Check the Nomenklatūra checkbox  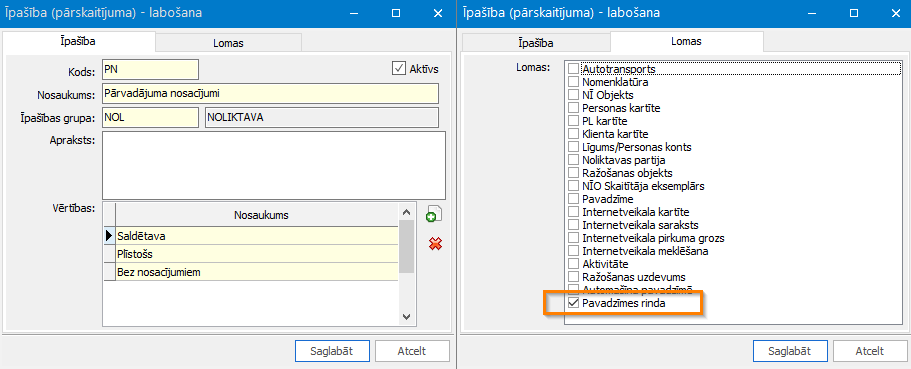click(573, 82)
